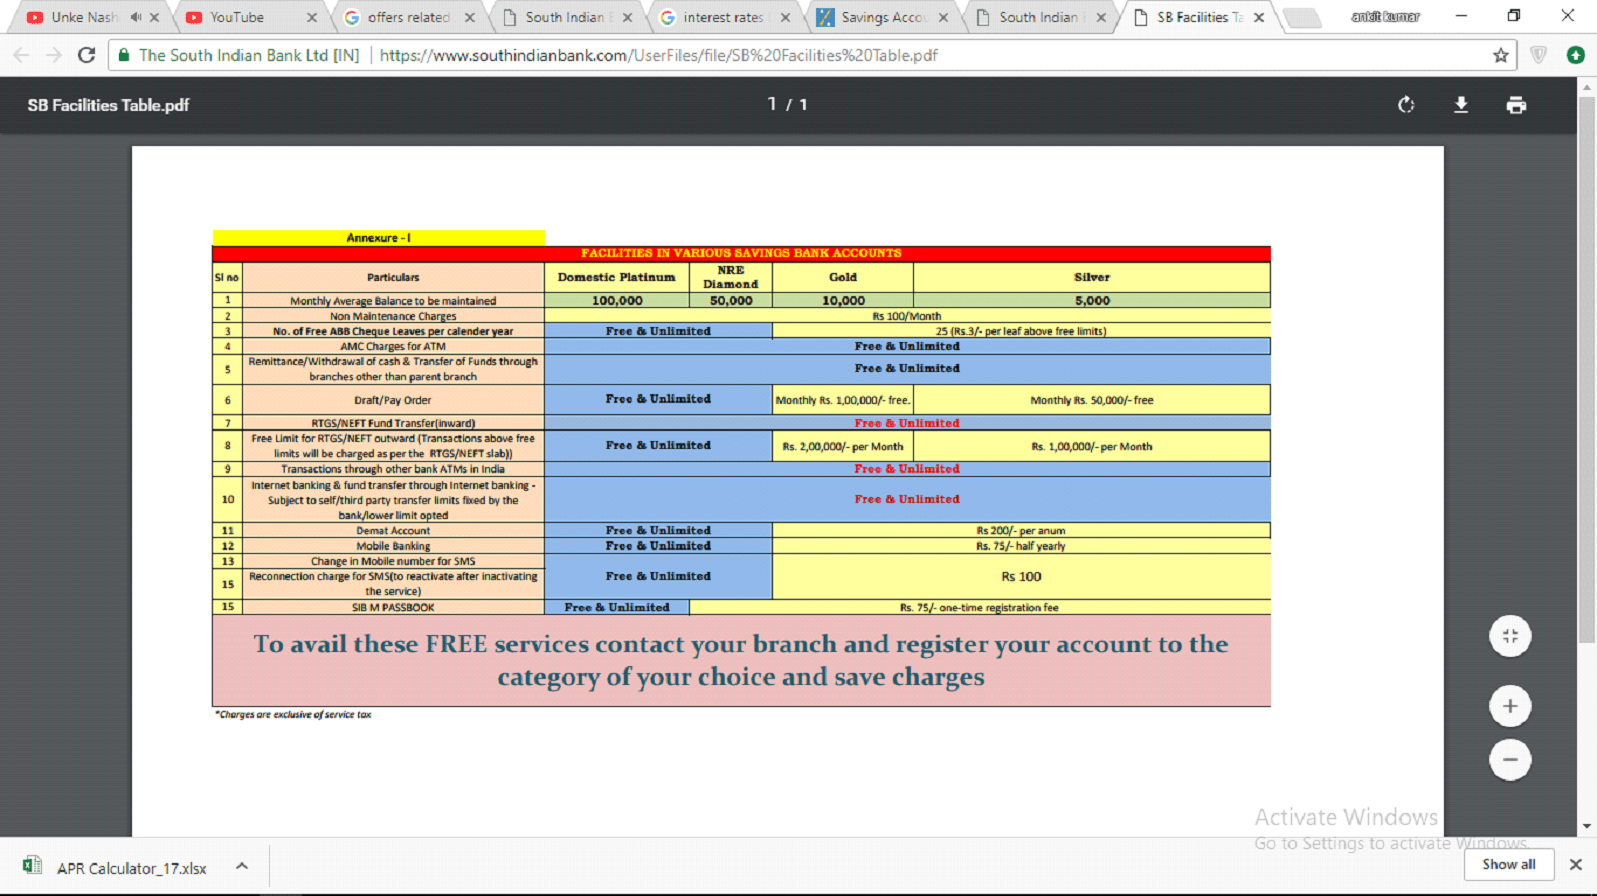Go back to previous page
The height and width of the screenshot is (896, 1597).
[21, 55]
